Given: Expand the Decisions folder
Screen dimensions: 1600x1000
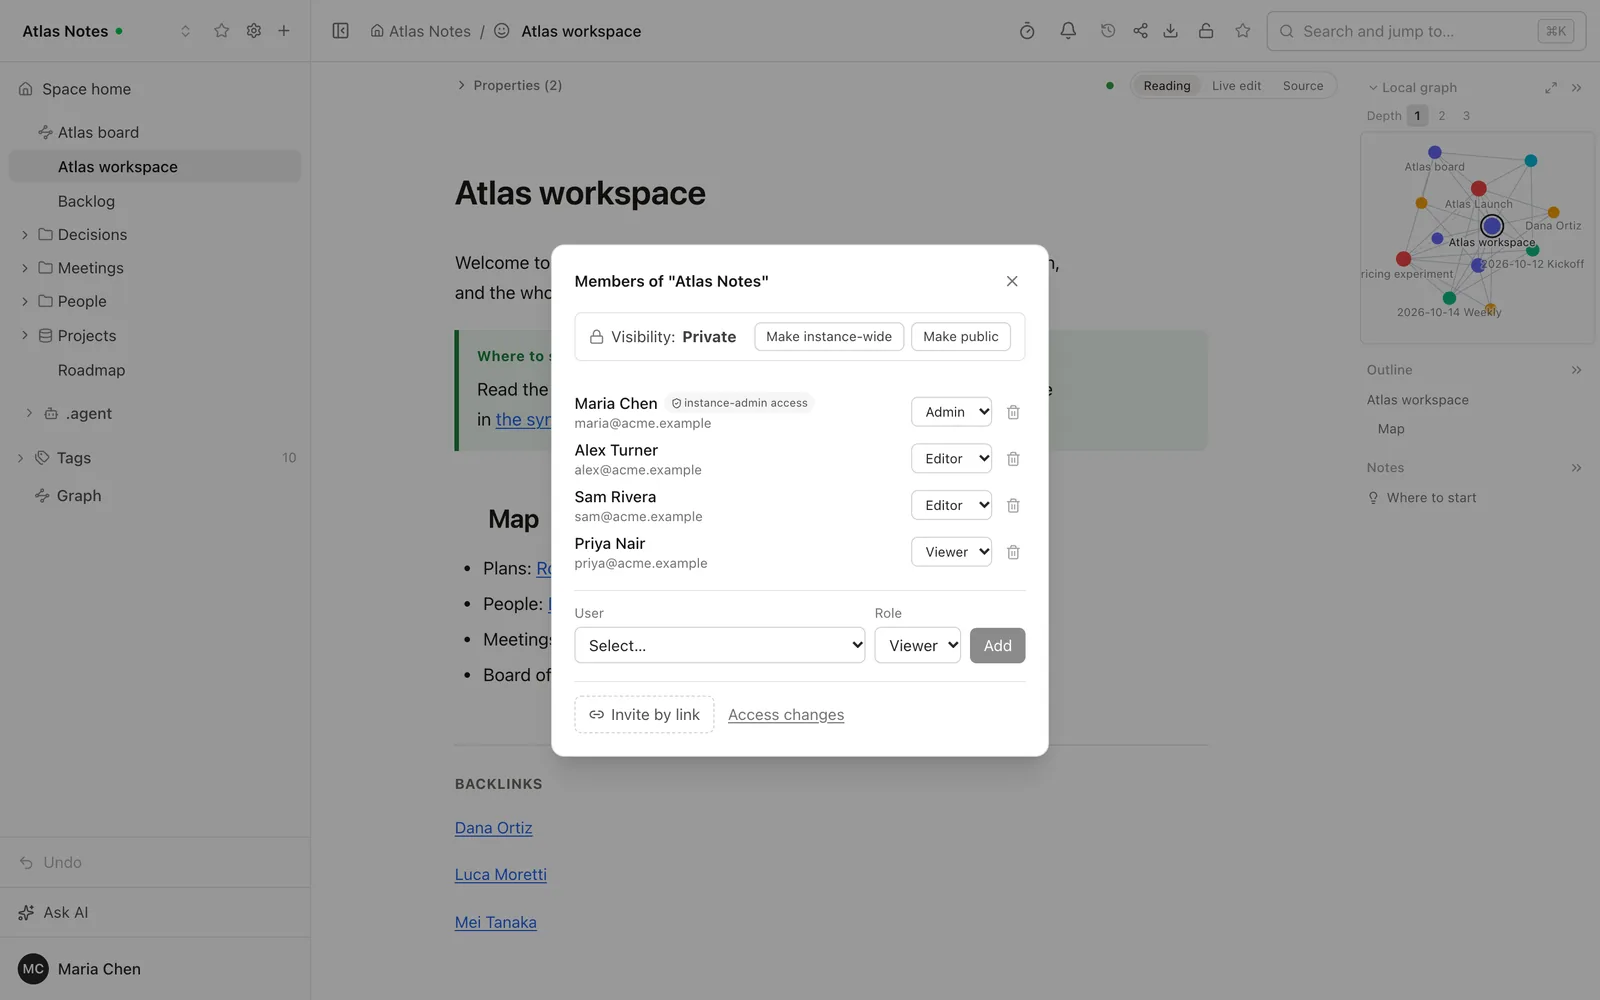Looking at the screenshot, I should (x=25, y=235).
